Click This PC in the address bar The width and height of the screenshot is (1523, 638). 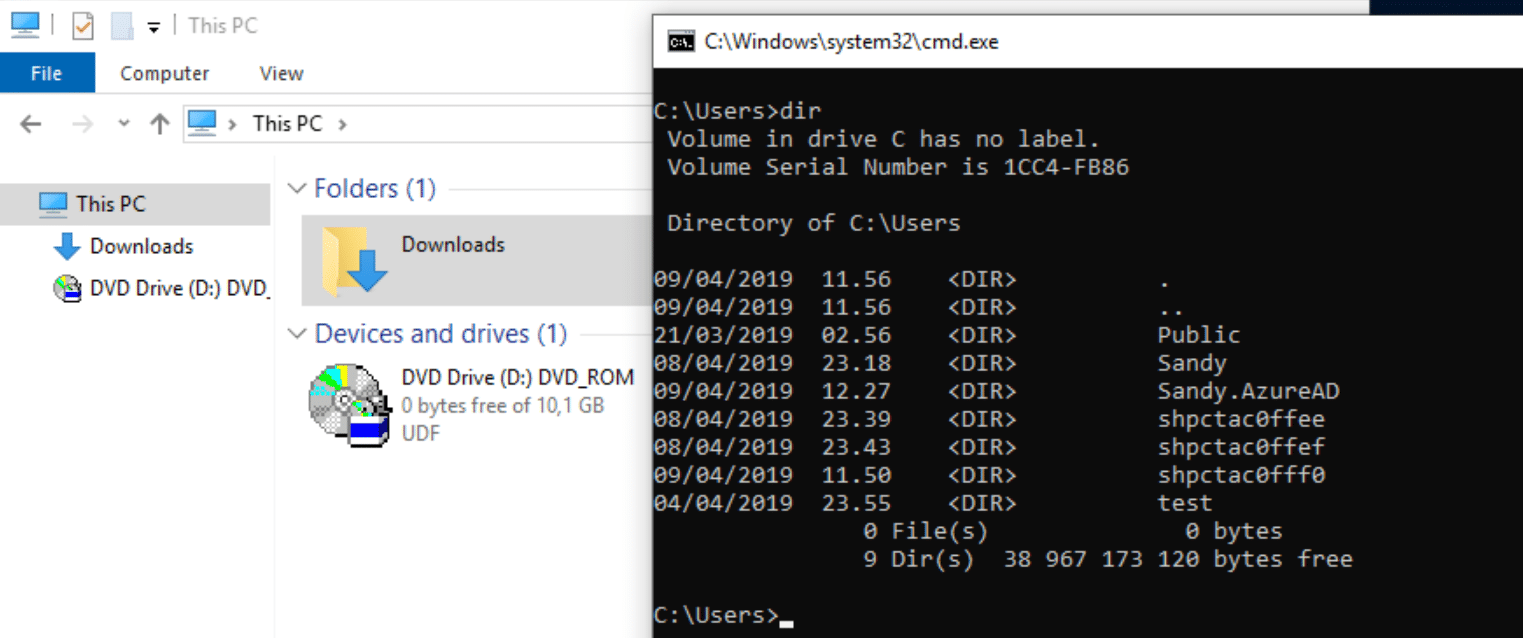pyautogui.click(x=287, y=124)
